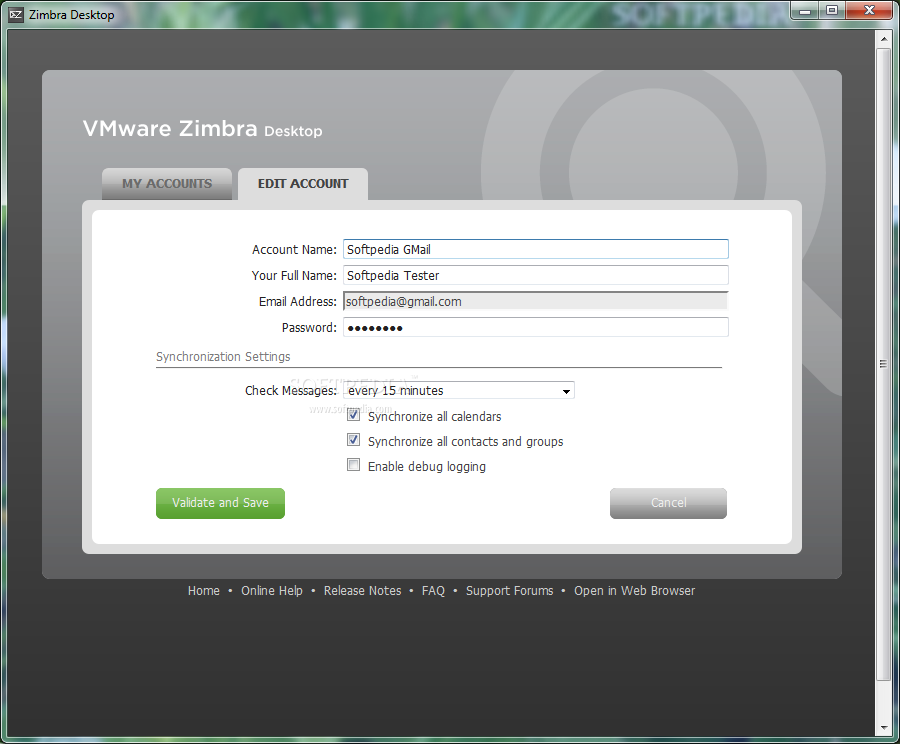The width and height of the screenshot is (900, 744).
Task: Click the vertical scrollbar thumb
Action: [x=883, y=364]
